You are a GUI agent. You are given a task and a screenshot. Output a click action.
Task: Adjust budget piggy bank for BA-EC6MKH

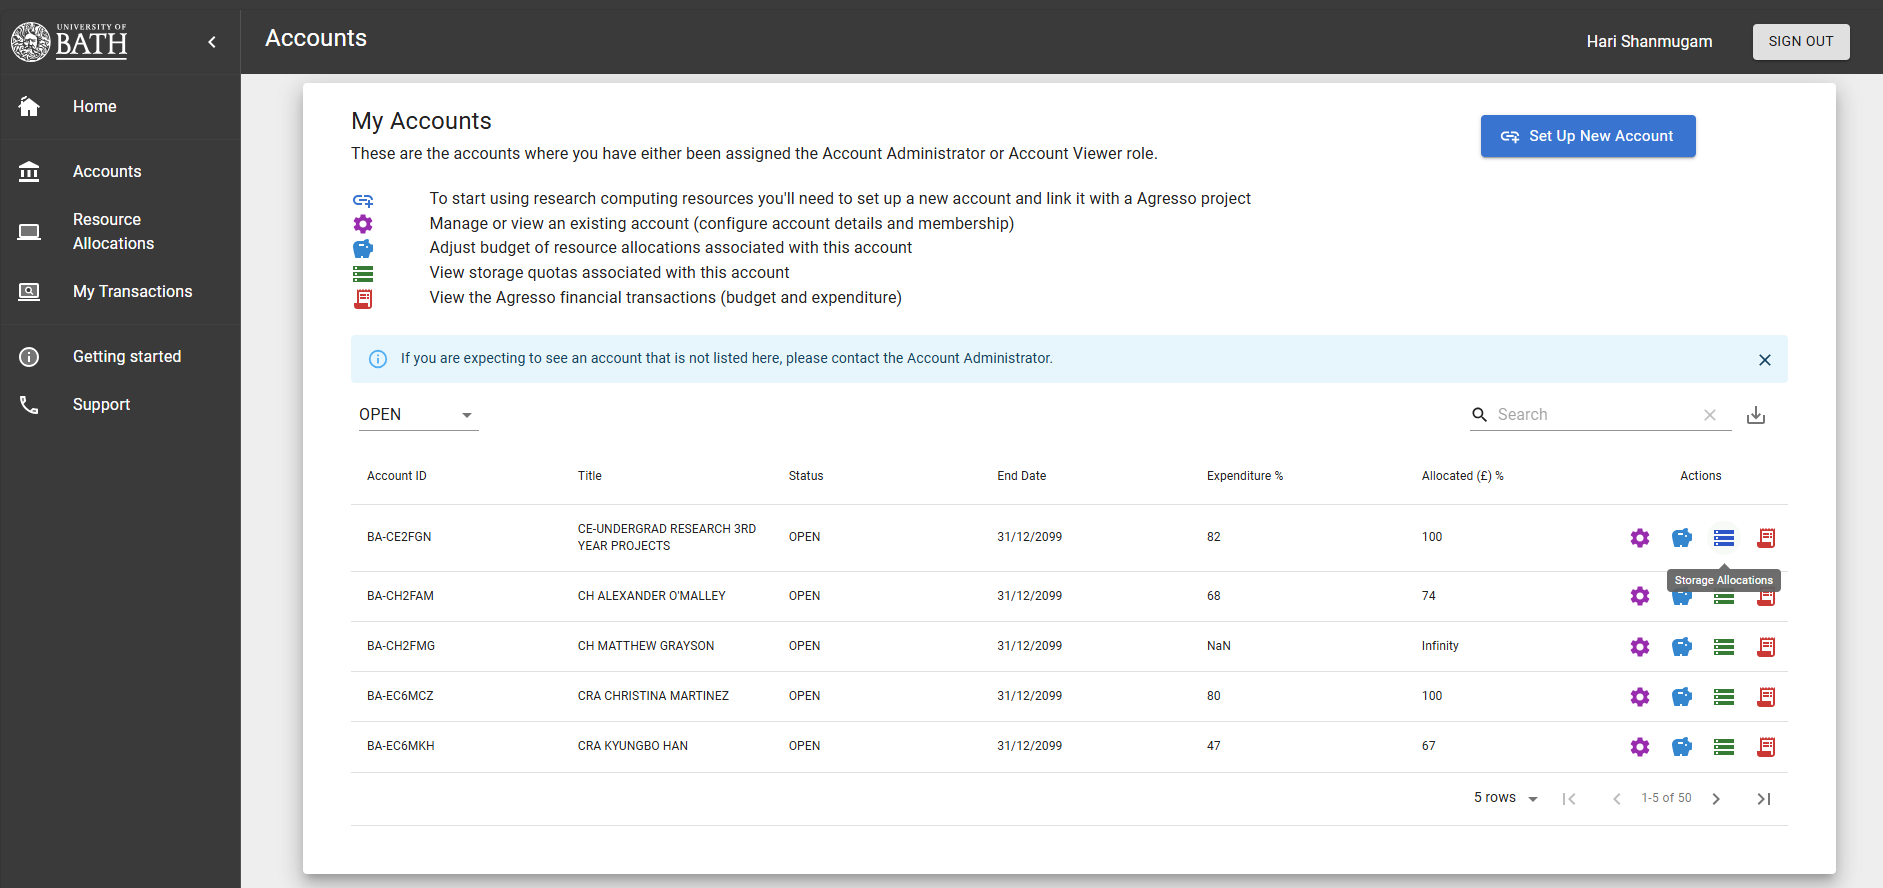pyautogui.click(x=1682, y=747)
